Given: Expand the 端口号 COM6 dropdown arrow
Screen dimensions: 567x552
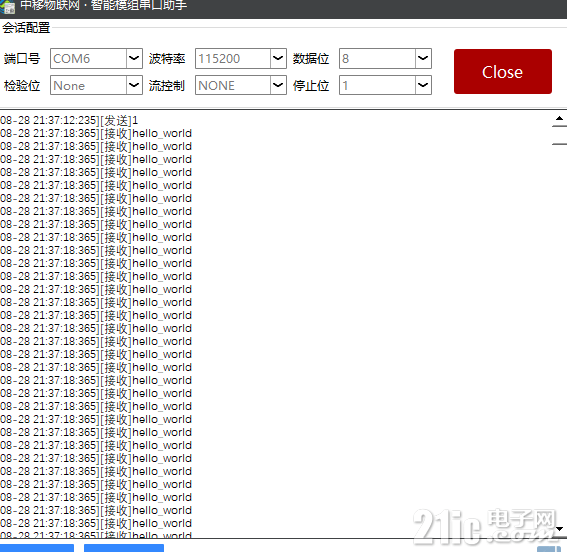Looking at the screenshot, I should pos(134,59).
